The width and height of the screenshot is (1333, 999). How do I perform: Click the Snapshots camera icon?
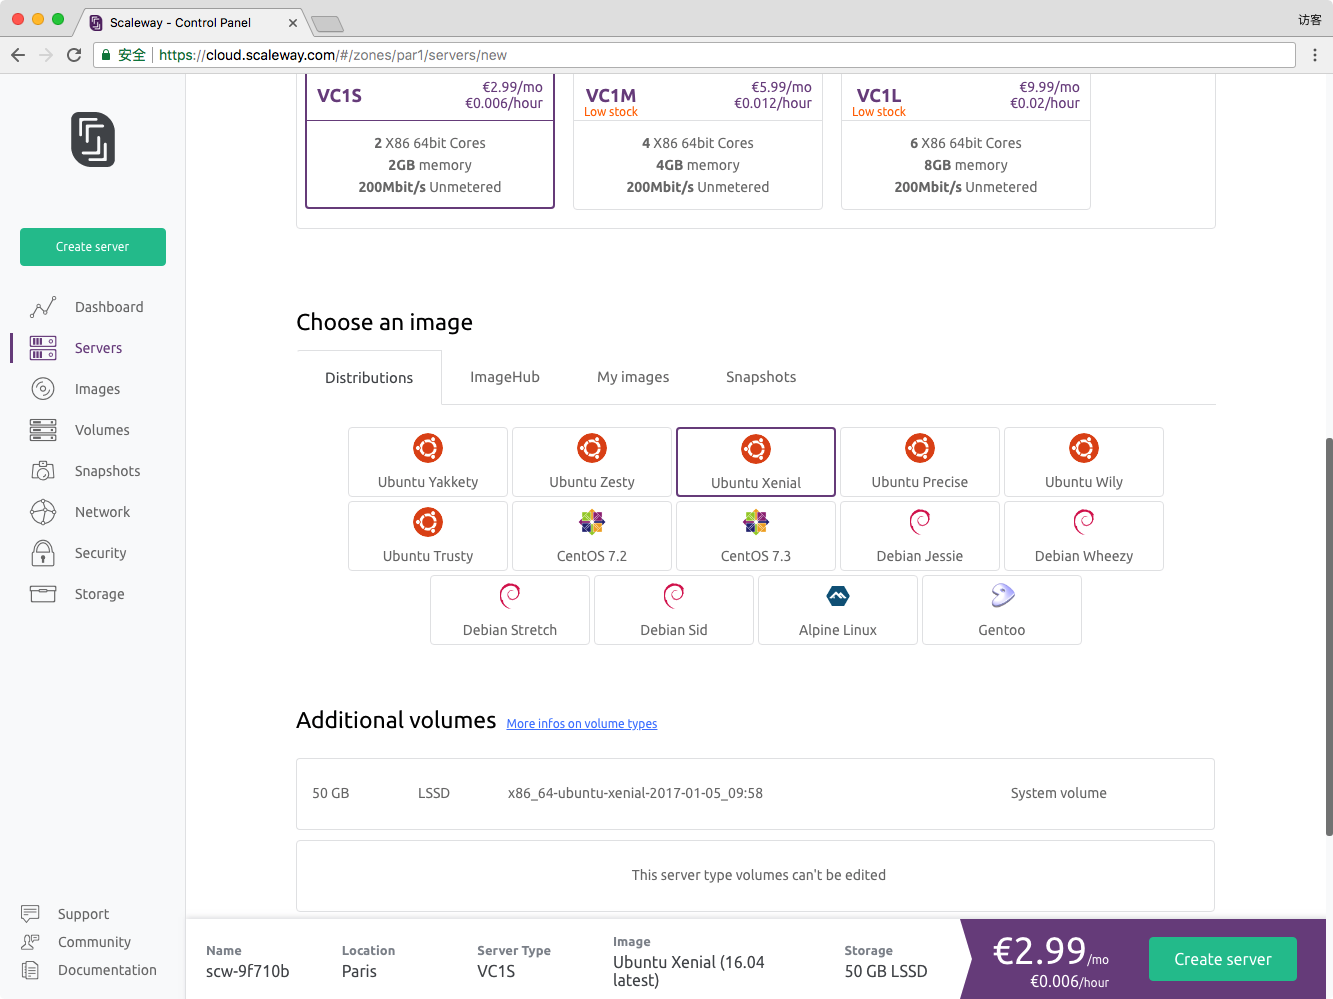(x=43, y=471)
